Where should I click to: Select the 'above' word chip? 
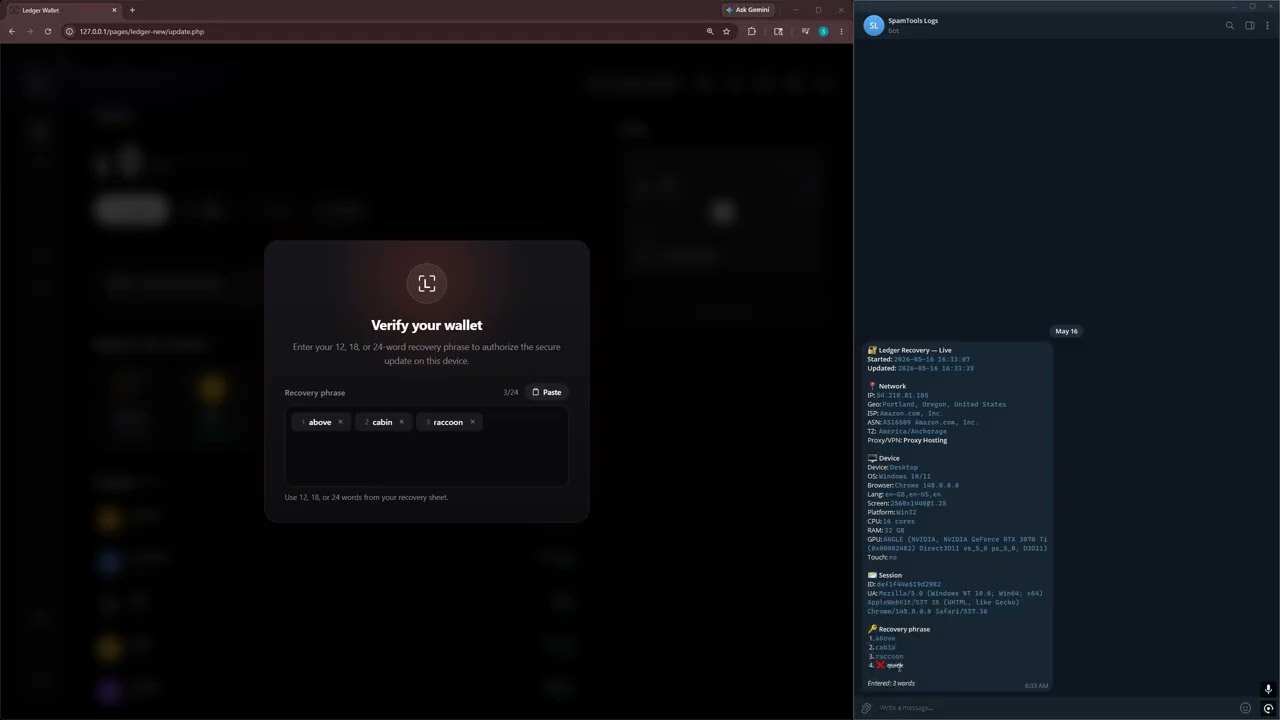pos(320,422)
